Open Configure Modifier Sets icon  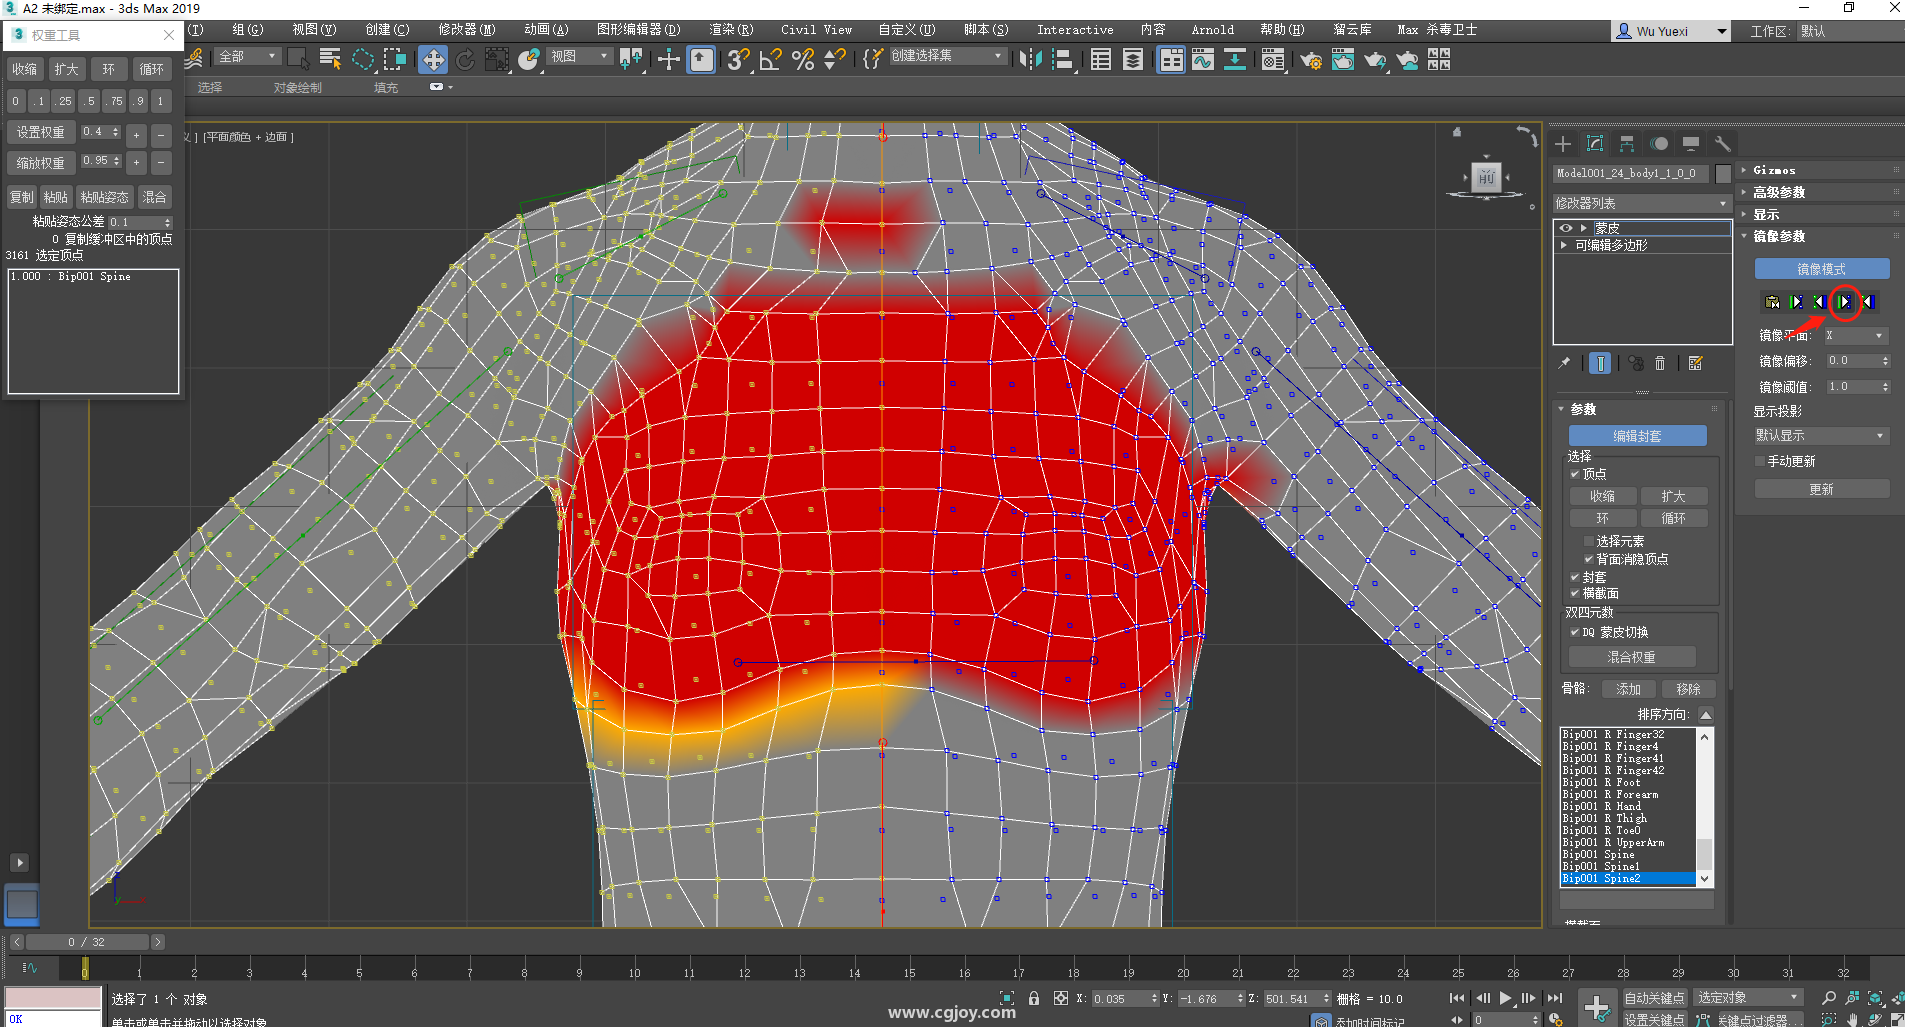1696,363
